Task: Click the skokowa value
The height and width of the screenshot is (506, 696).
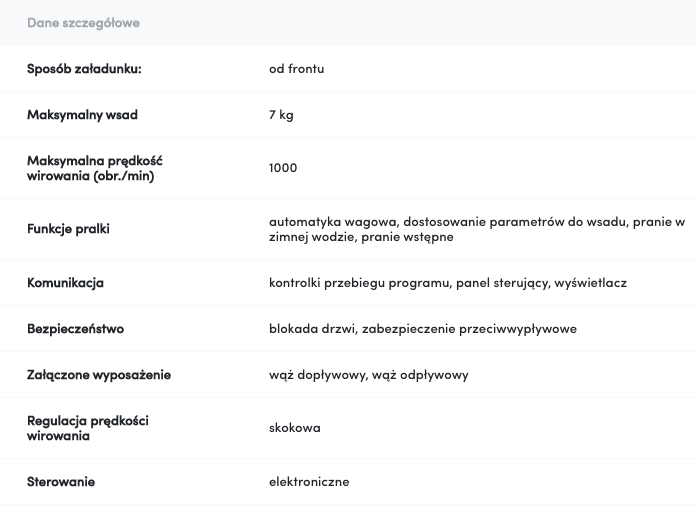Action: pos(294,428)
